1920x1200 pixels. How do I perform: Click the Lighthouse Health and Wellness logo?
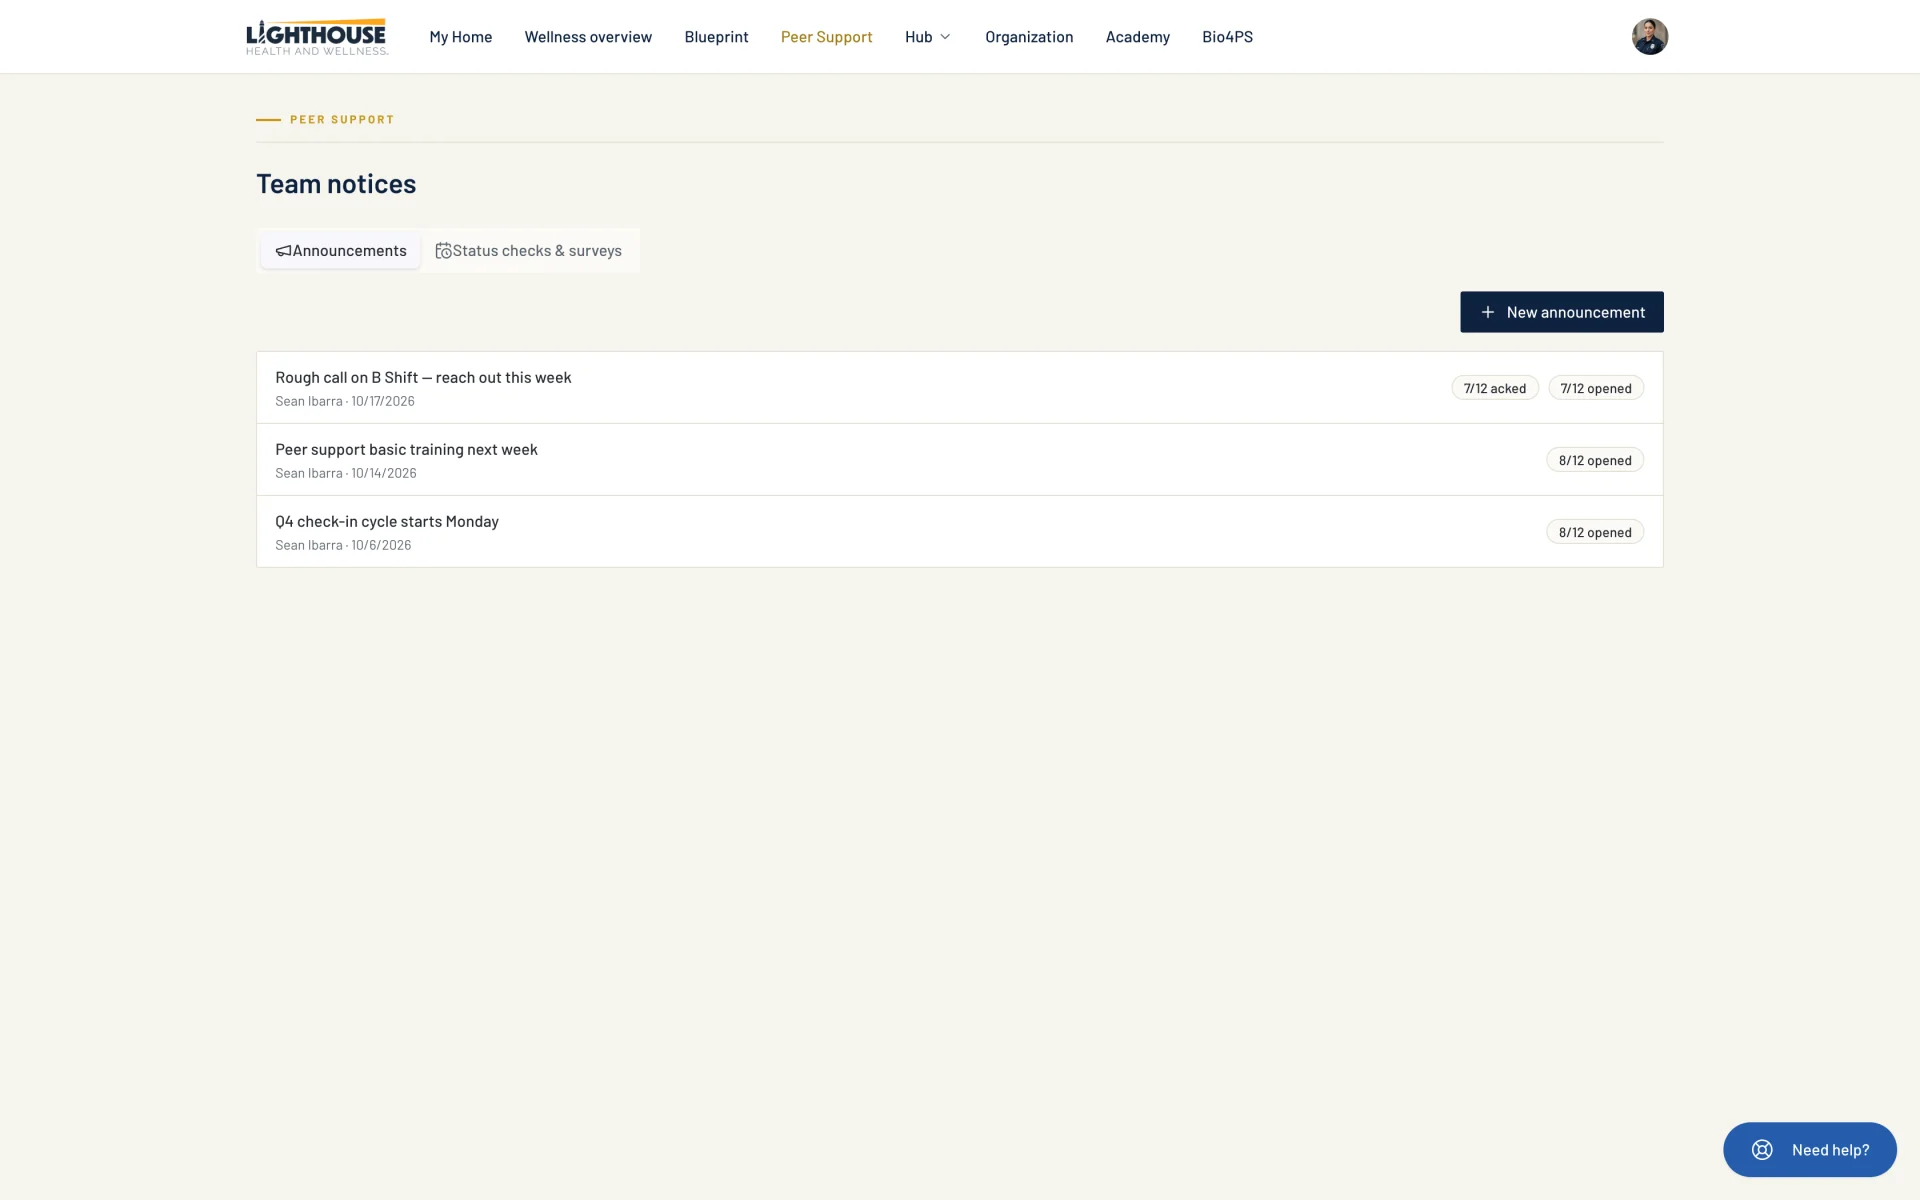click(x=317, y=37)
